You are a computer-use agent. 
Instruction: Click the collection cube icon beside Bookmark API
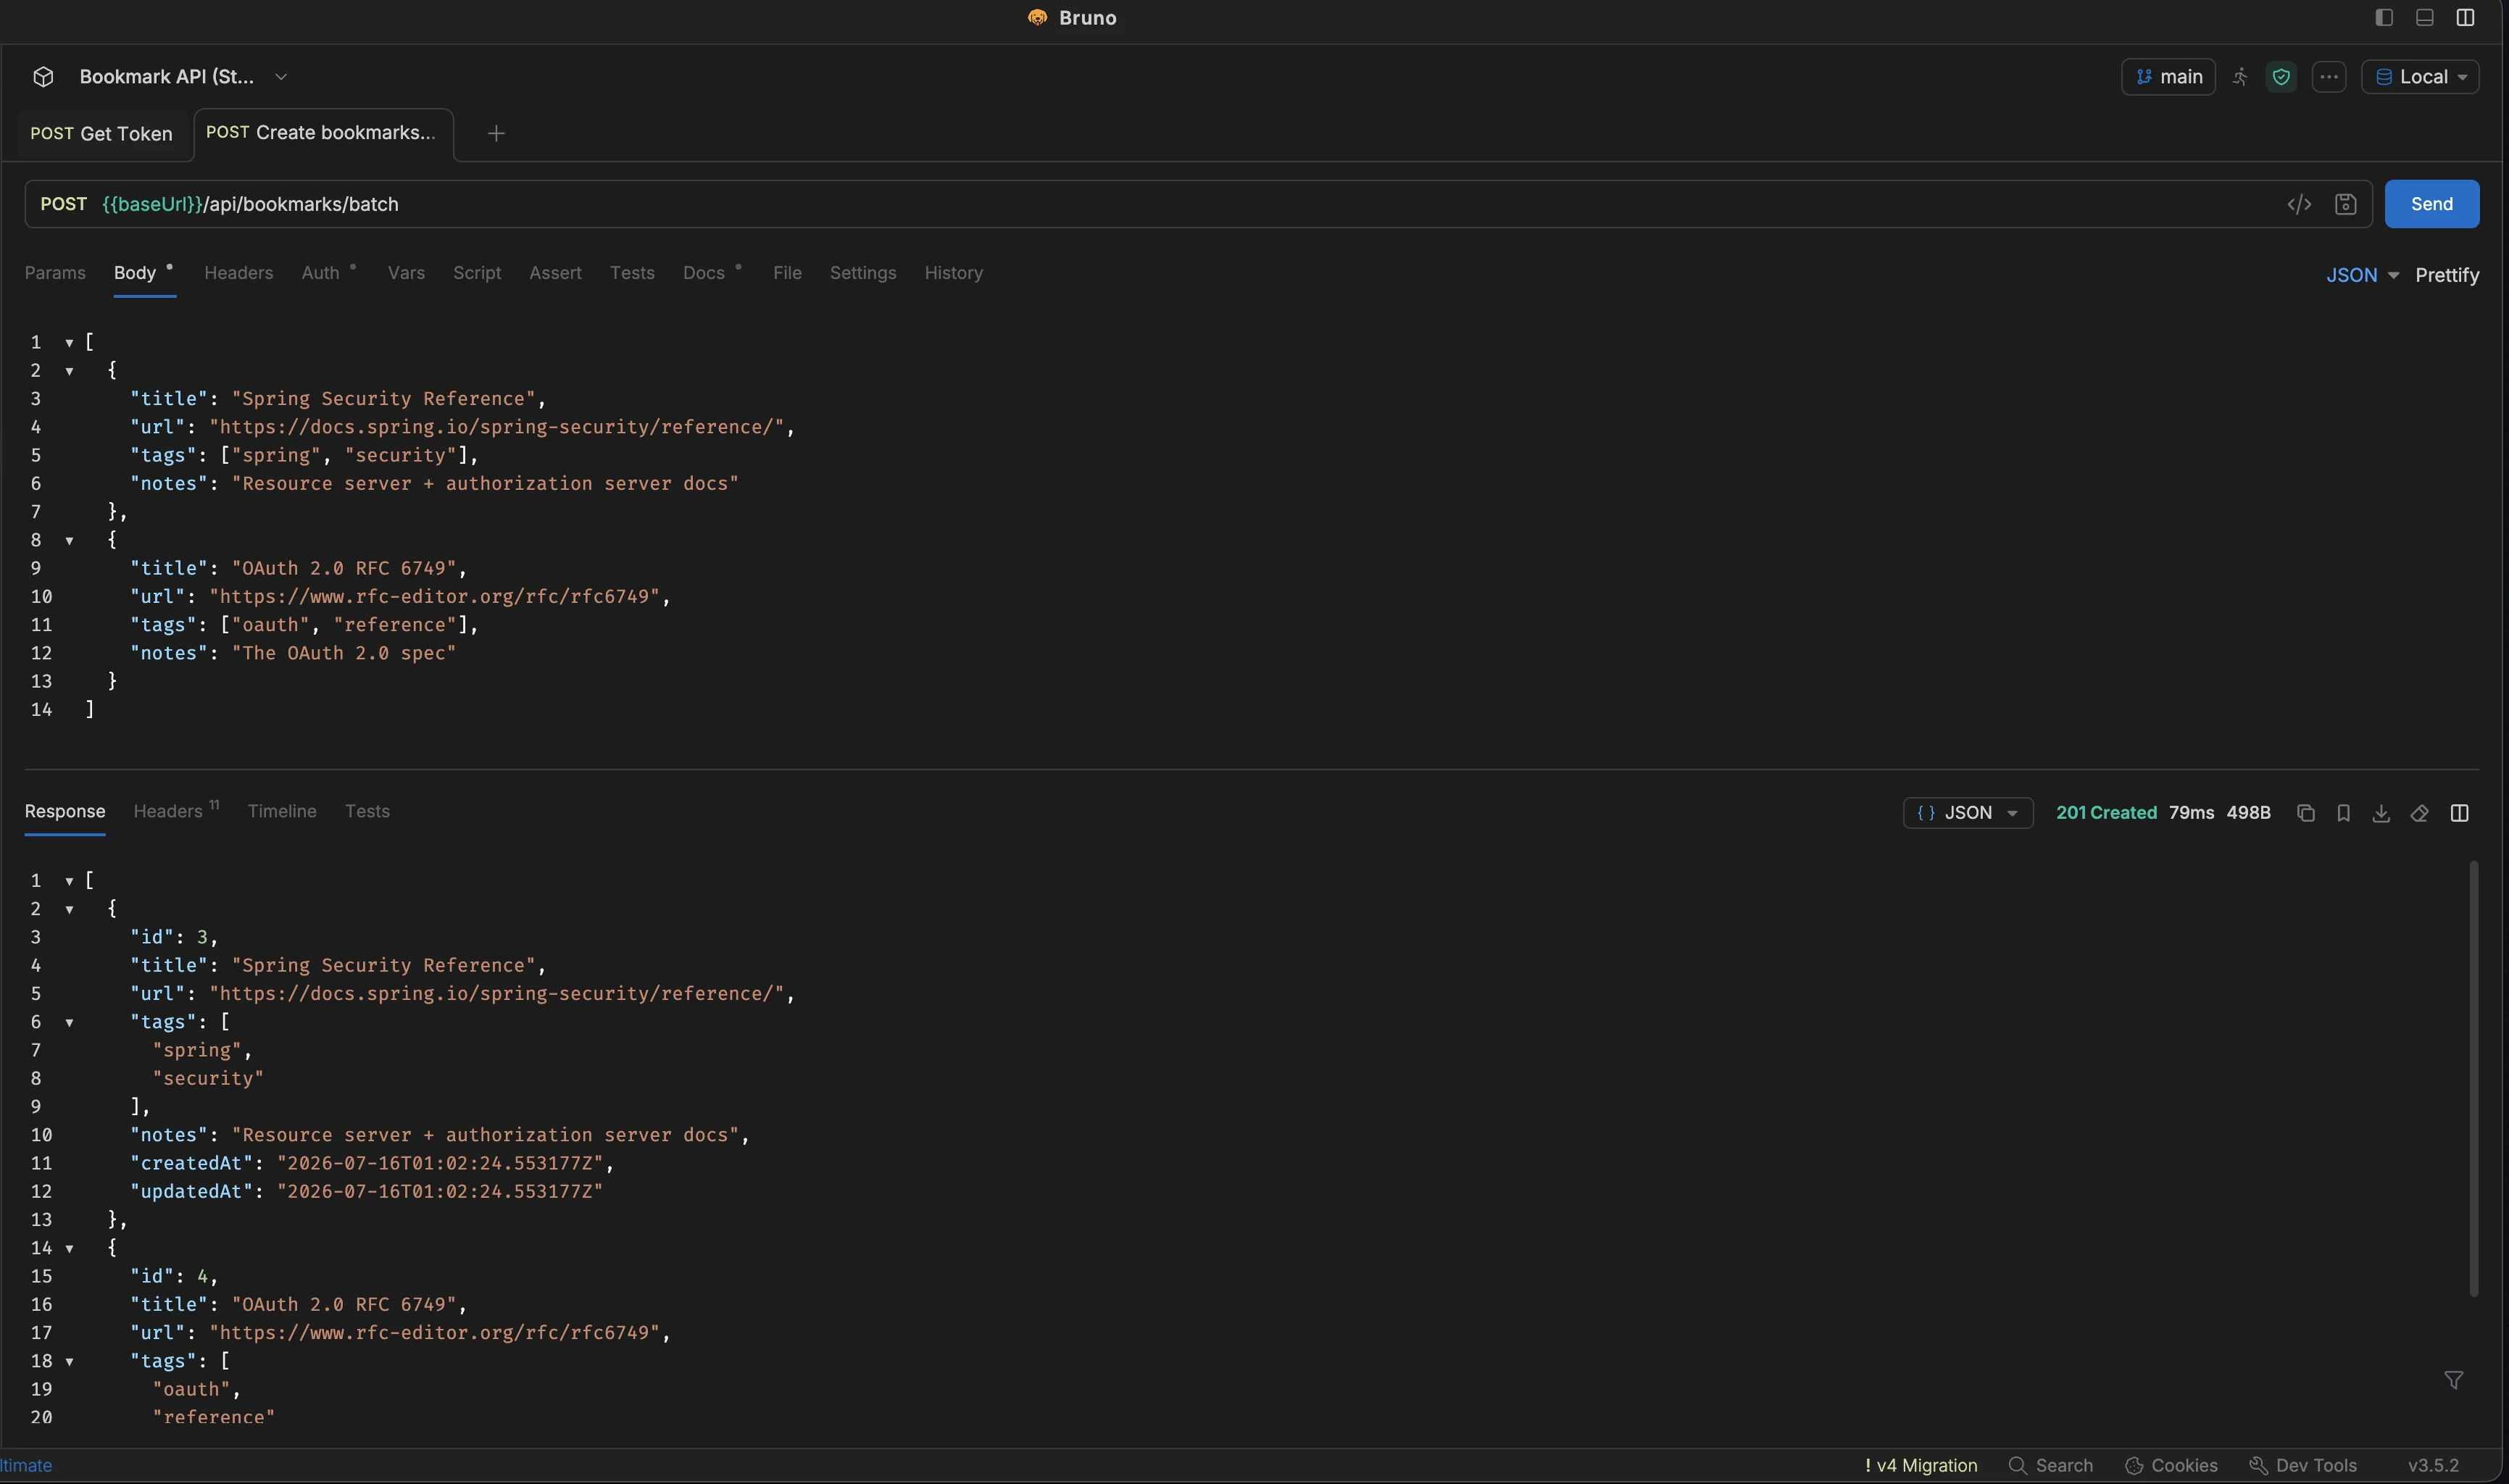[43, 77]
